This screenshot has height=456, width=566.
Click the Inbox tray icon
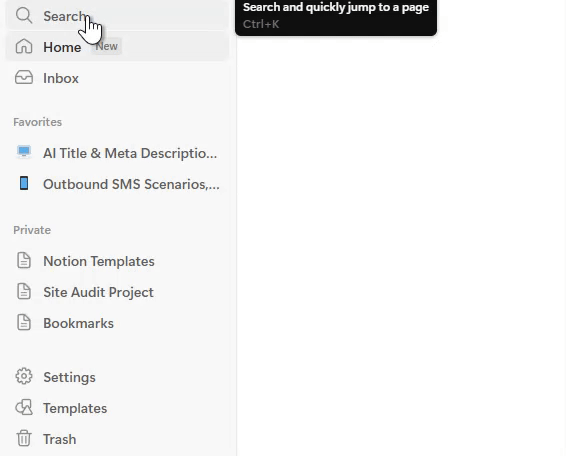click(24, 78)
